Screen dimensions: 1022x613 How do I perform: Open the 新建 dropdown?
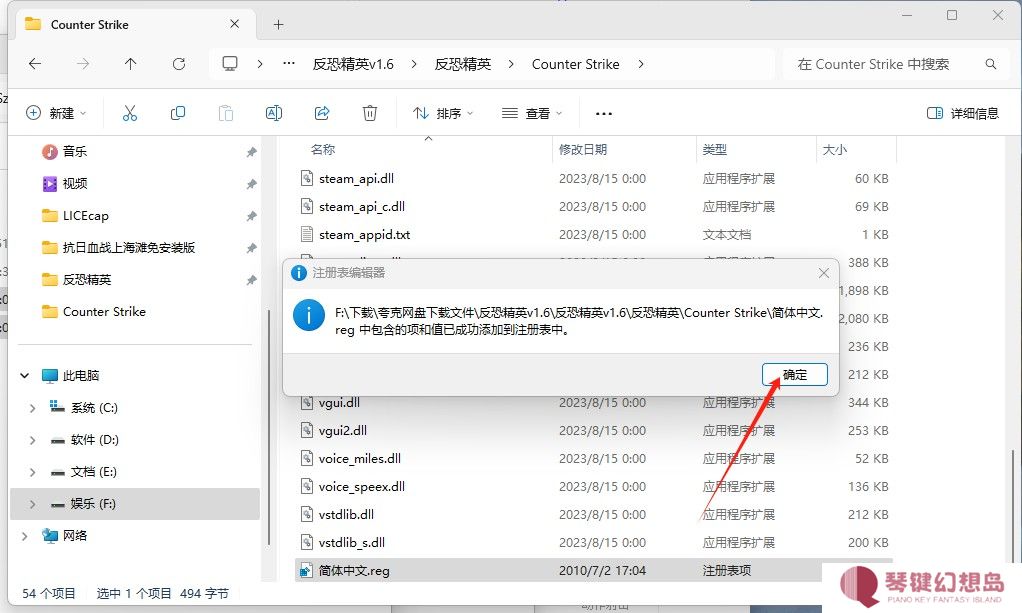coord(55,113)
